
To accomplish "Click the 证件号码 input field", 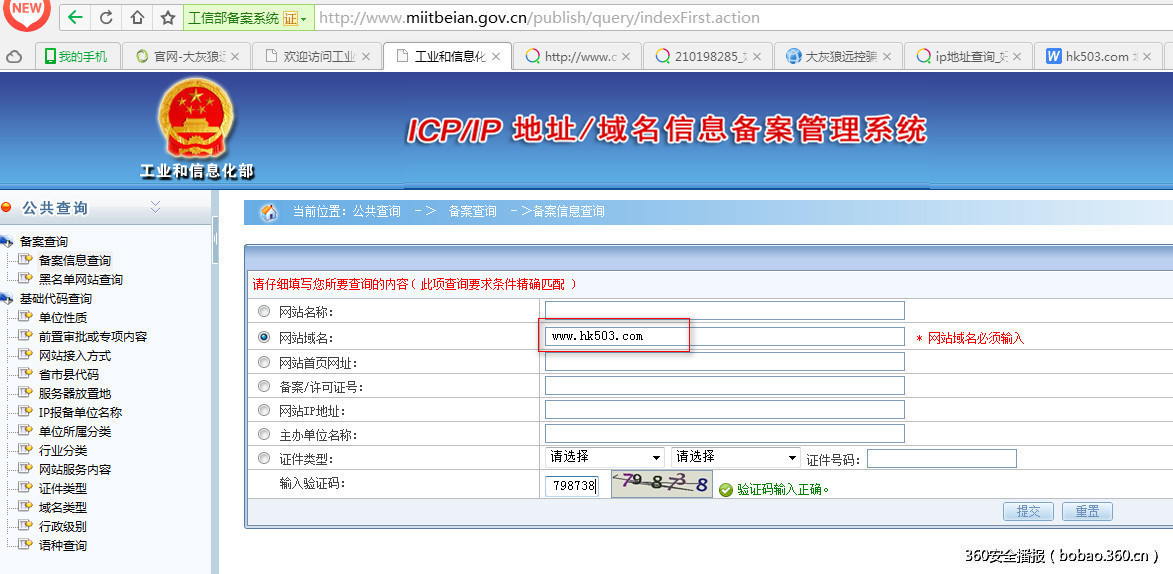I will [941, 458].
